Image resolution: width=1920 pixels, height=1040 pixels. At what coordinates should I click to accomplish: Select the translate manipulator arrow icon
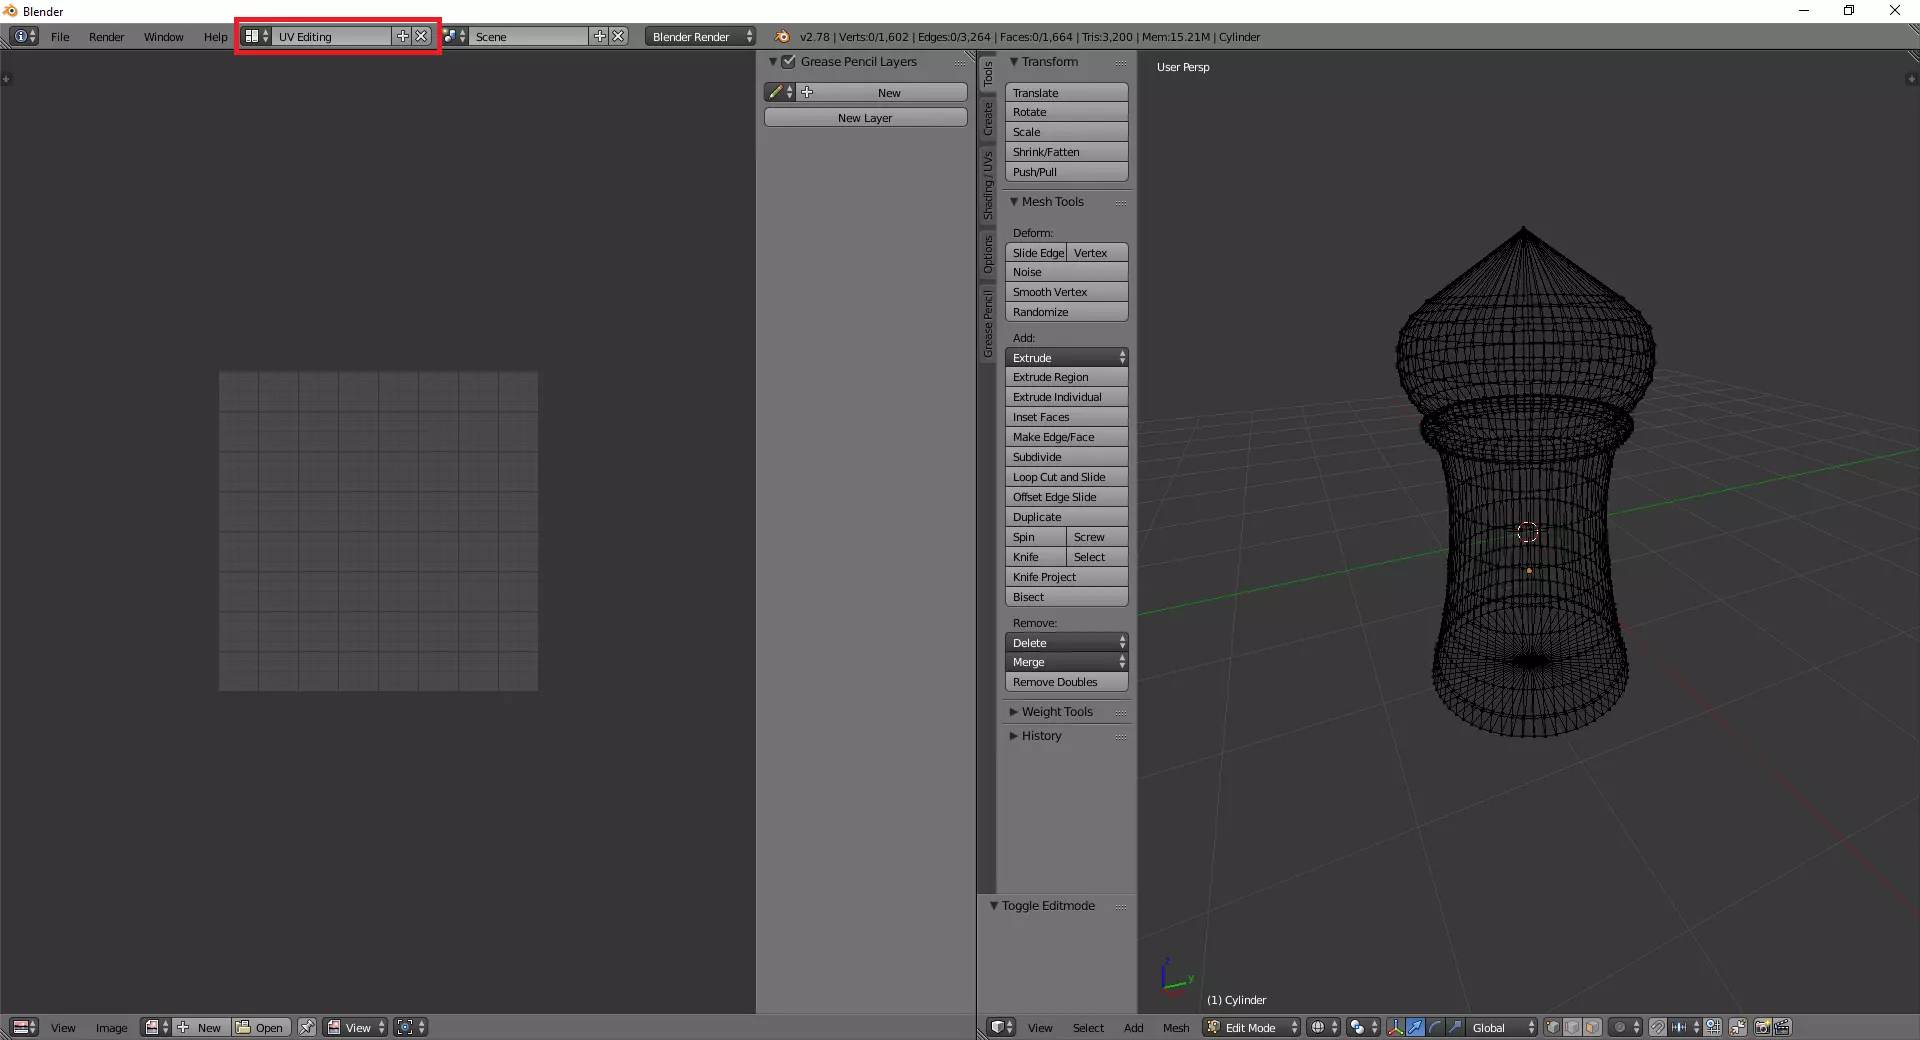point(1415,1027)
